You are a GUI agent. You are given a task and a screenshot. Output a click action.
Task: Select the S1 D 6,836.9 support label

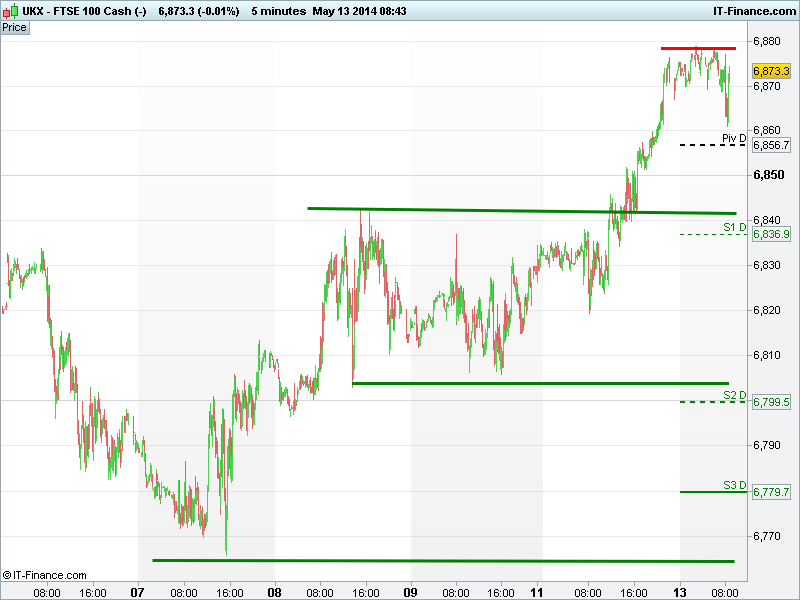click(x=771, y=234)
